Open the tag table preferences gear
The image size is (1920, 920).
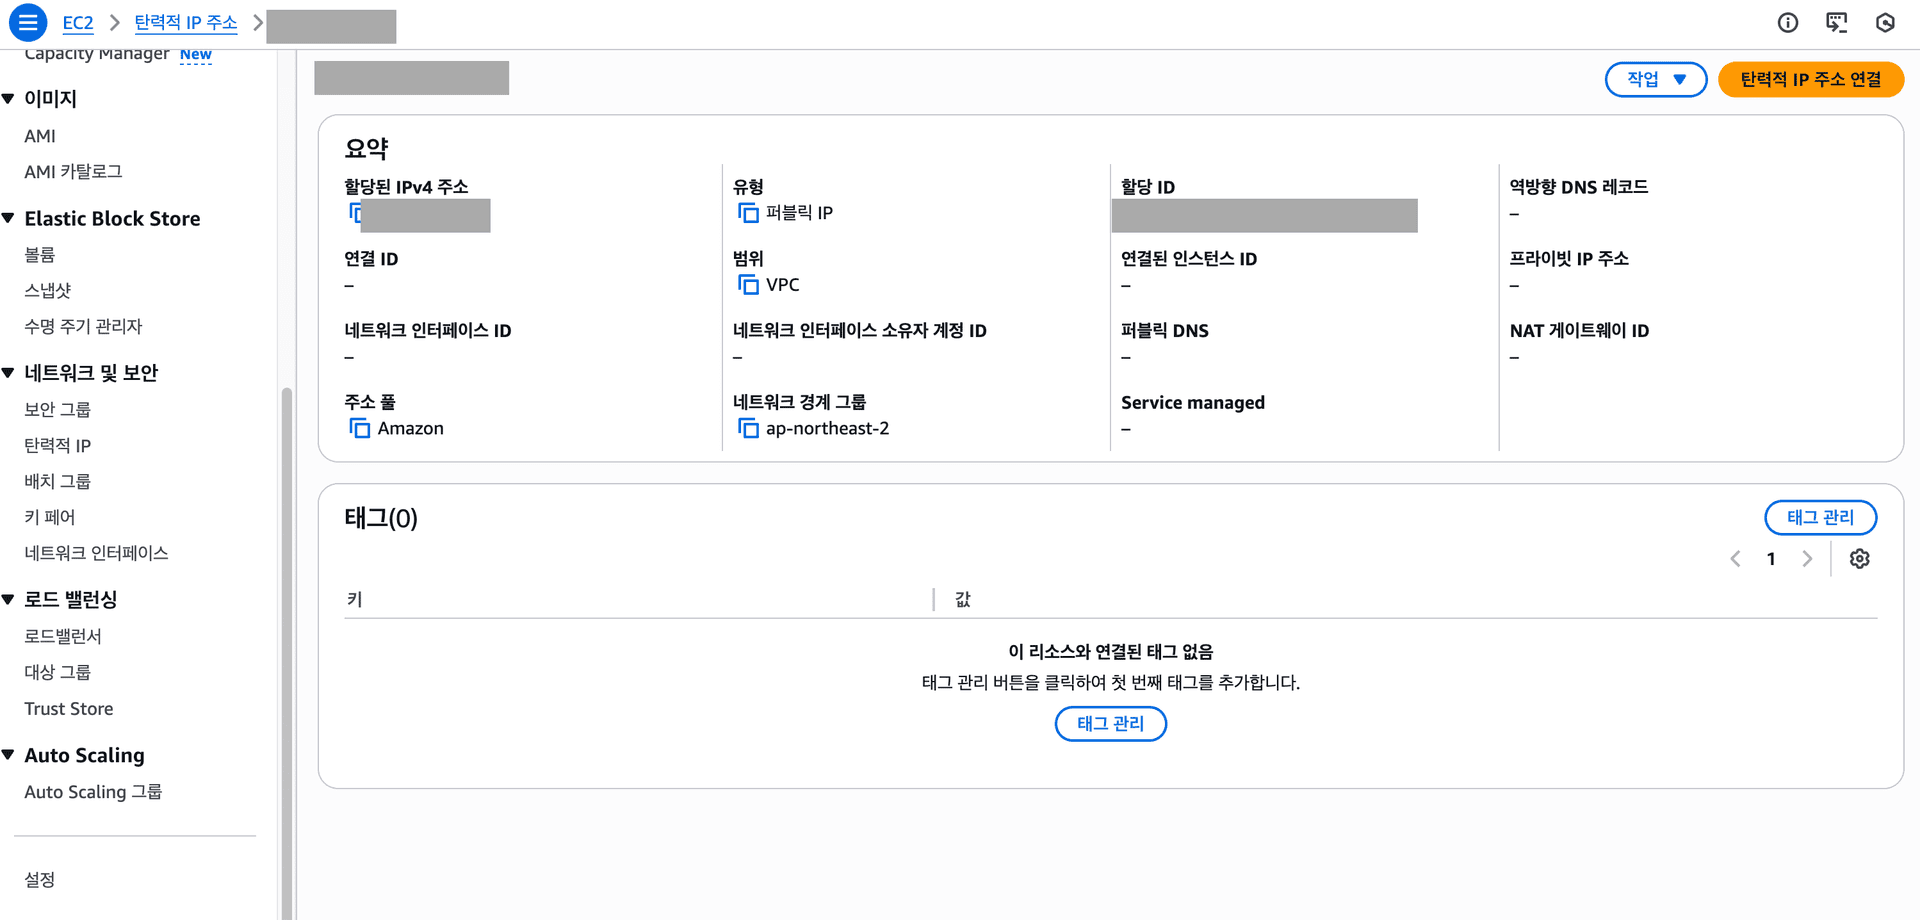click(1859, 558)
